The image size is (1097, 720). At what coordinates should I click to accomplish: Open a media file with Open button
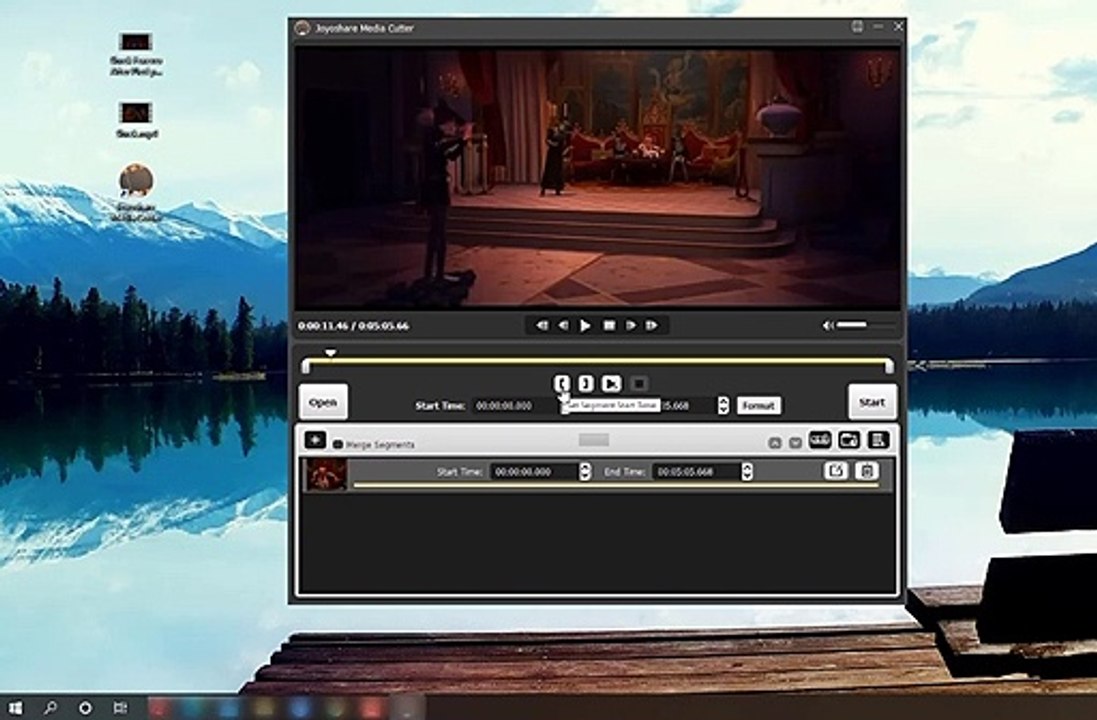pos(323,402)
